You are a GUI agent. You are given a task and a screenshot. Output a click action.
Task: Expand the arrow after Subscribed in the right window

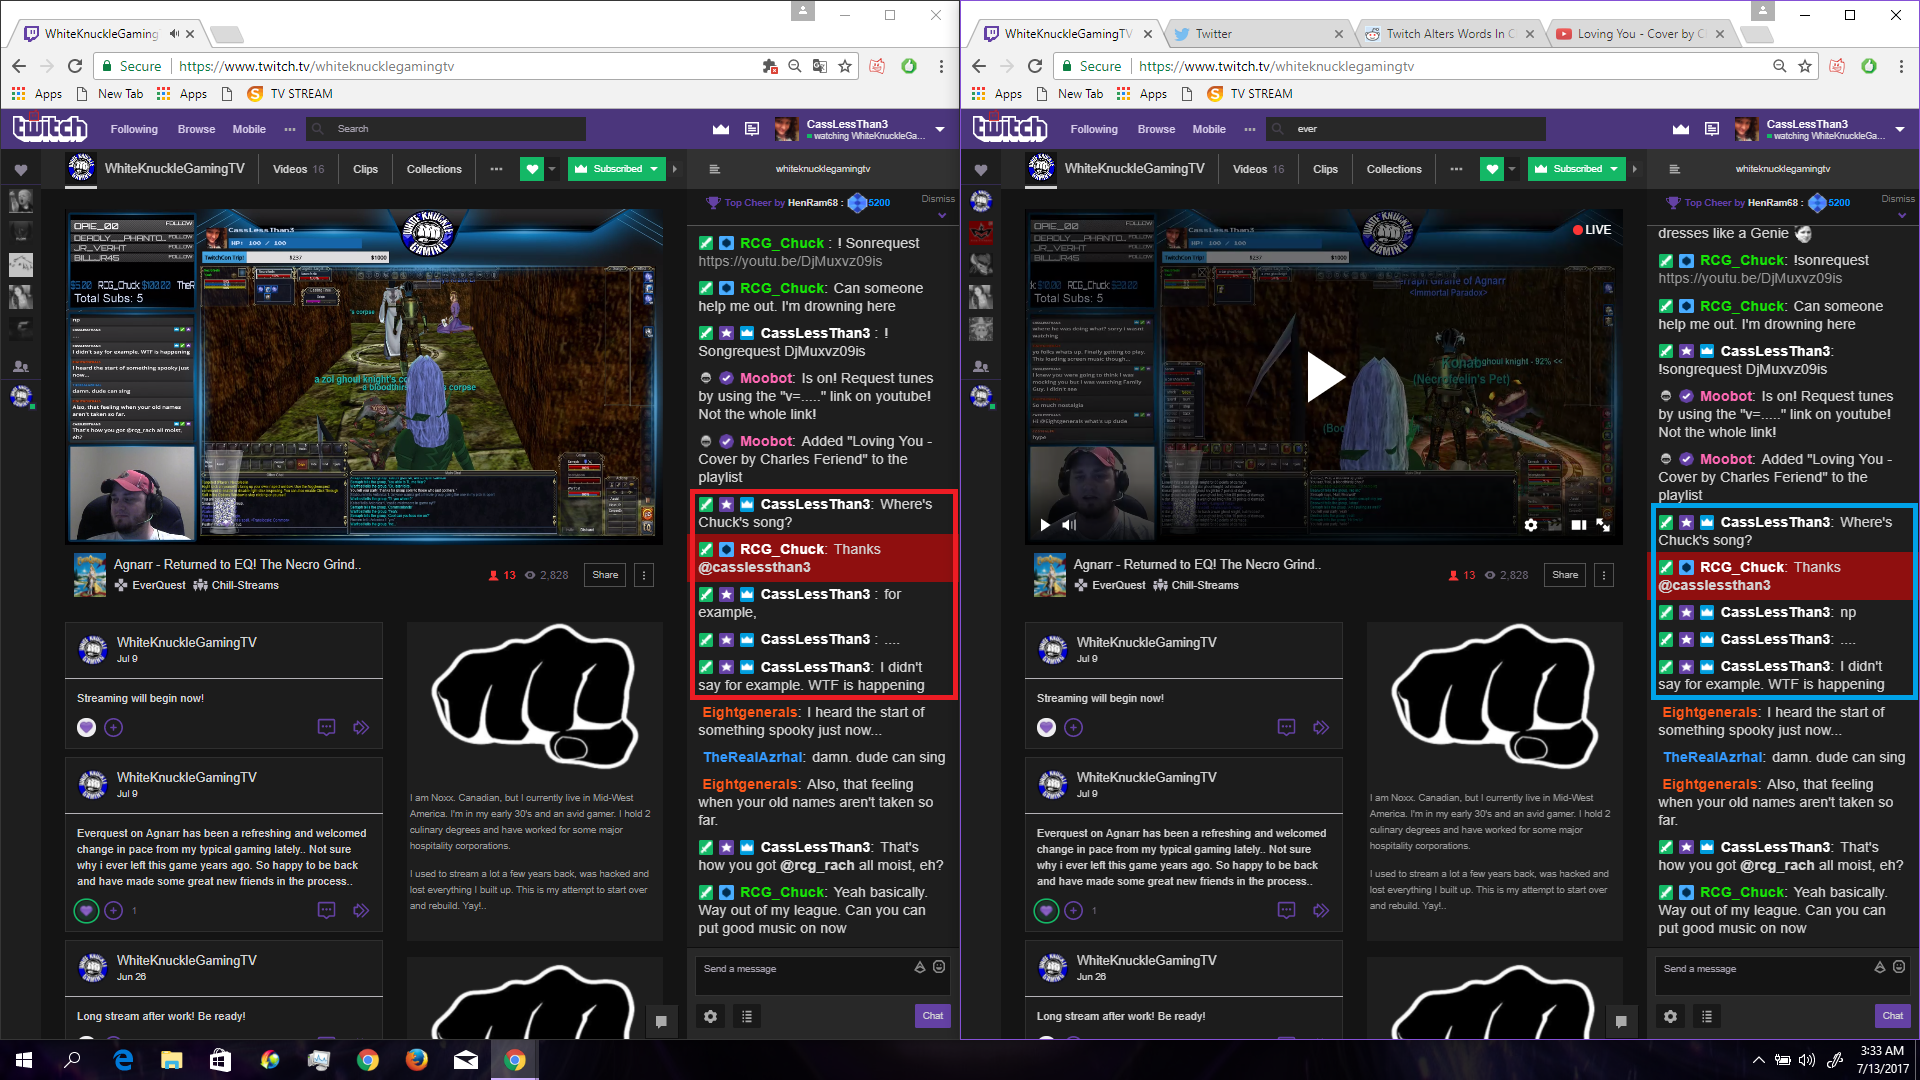click(x=1635, y=169)
